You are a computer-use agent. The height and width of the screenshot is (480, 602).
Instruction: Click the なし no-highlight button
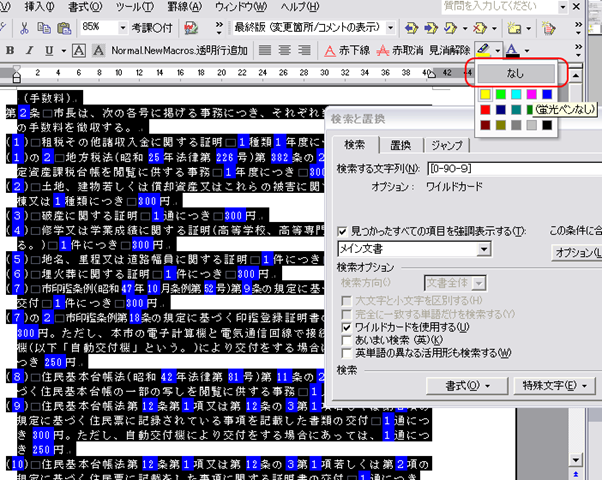pyautogui.click(x=516, y=73)
